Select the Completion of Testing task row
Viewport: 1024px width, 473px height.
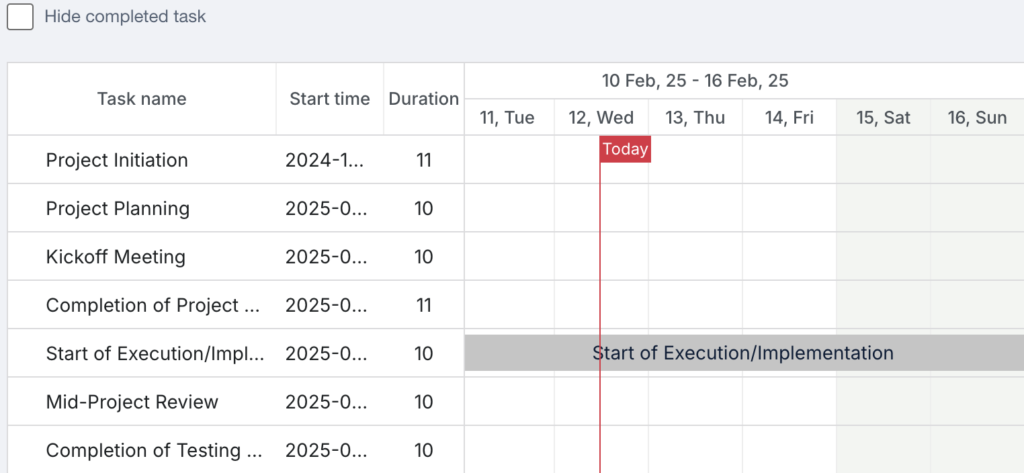pos(236,450)
